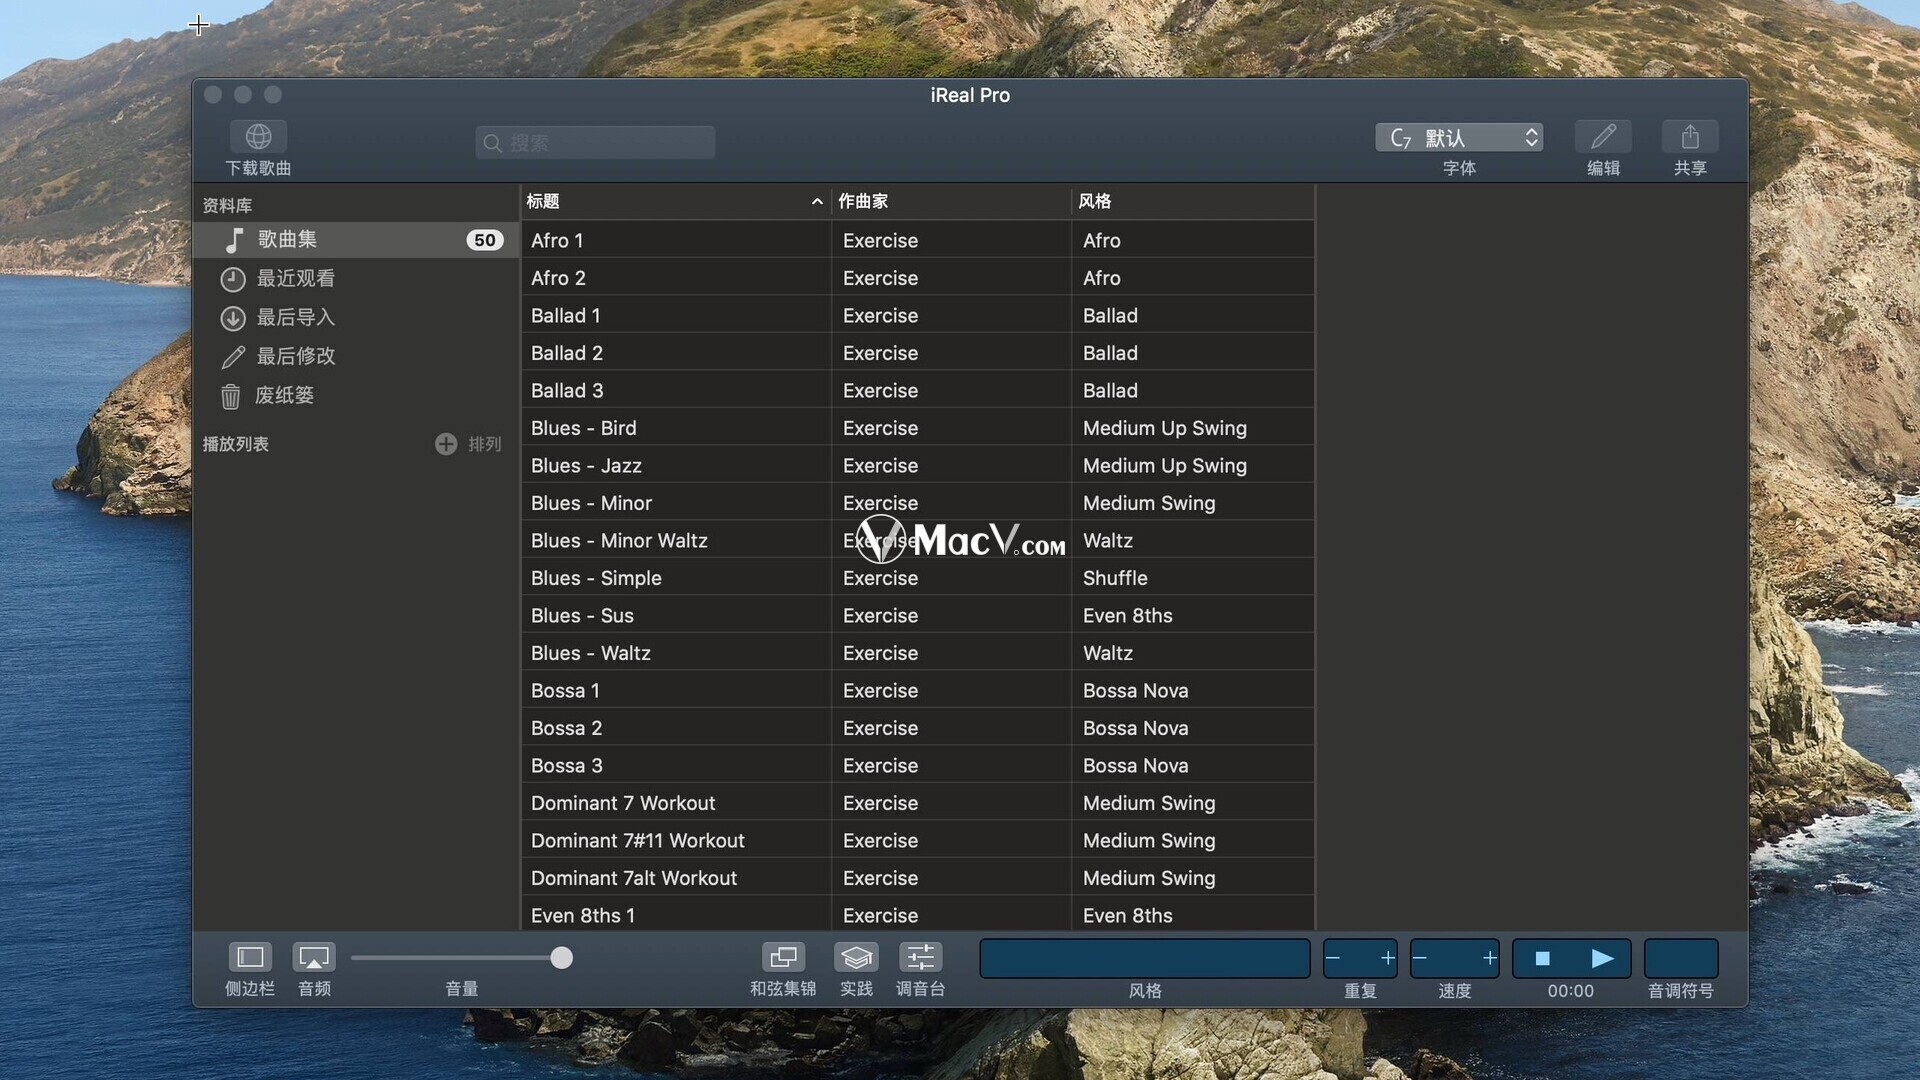
Task: Add a playlist with the plus icon
Action: pyautogui.click(x=446, y=444)
